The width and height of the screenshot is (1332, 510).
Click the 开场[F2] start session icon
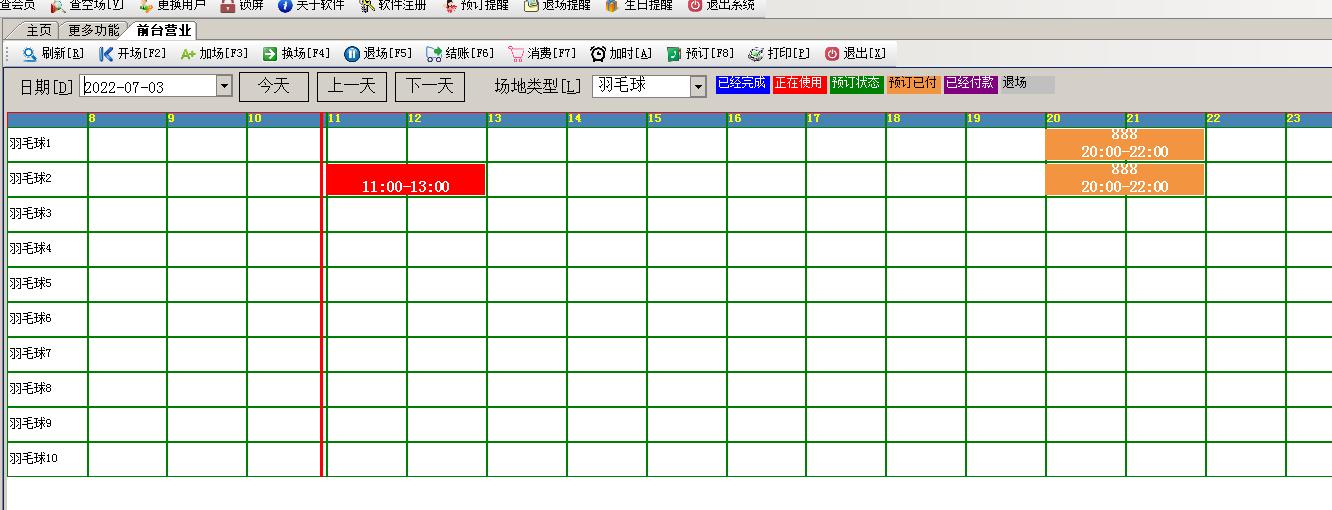click(106, 54)
